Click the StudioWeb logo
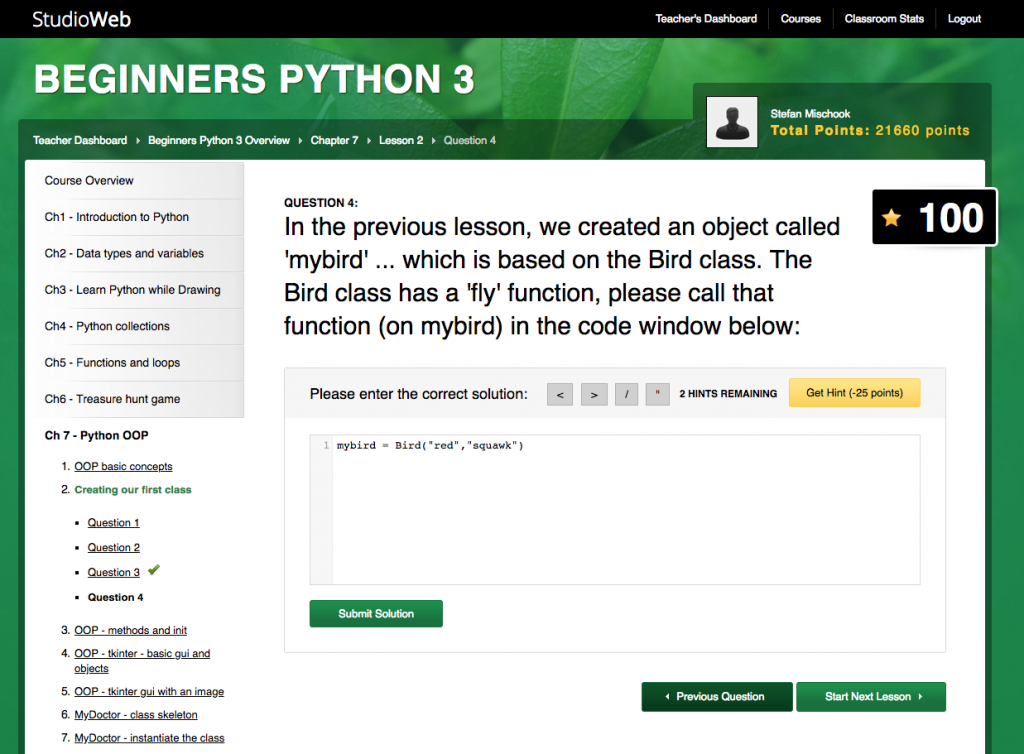Image resolution: width=1024 pixels, height=754 pixels. [80, 18]
